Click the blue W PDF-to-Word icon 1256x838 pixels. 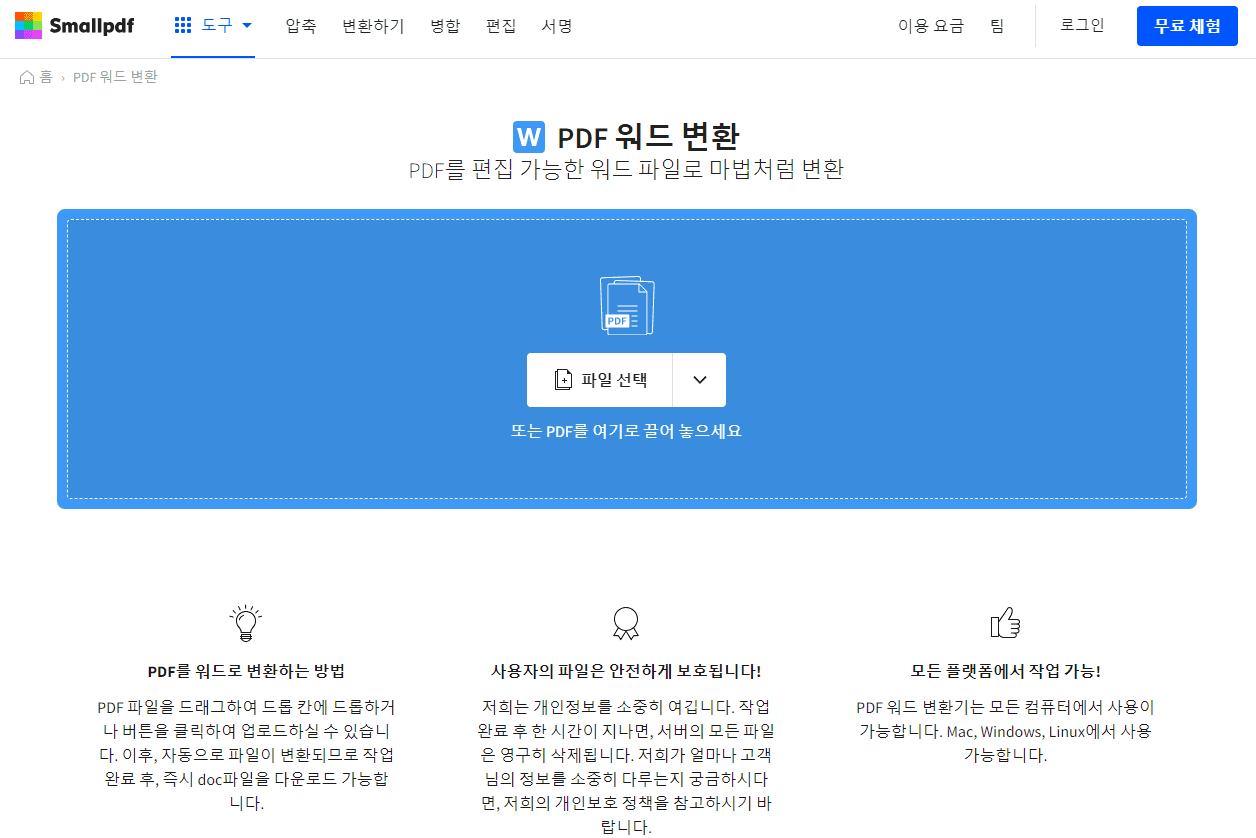pyautogui.click(x=528, y=137)
